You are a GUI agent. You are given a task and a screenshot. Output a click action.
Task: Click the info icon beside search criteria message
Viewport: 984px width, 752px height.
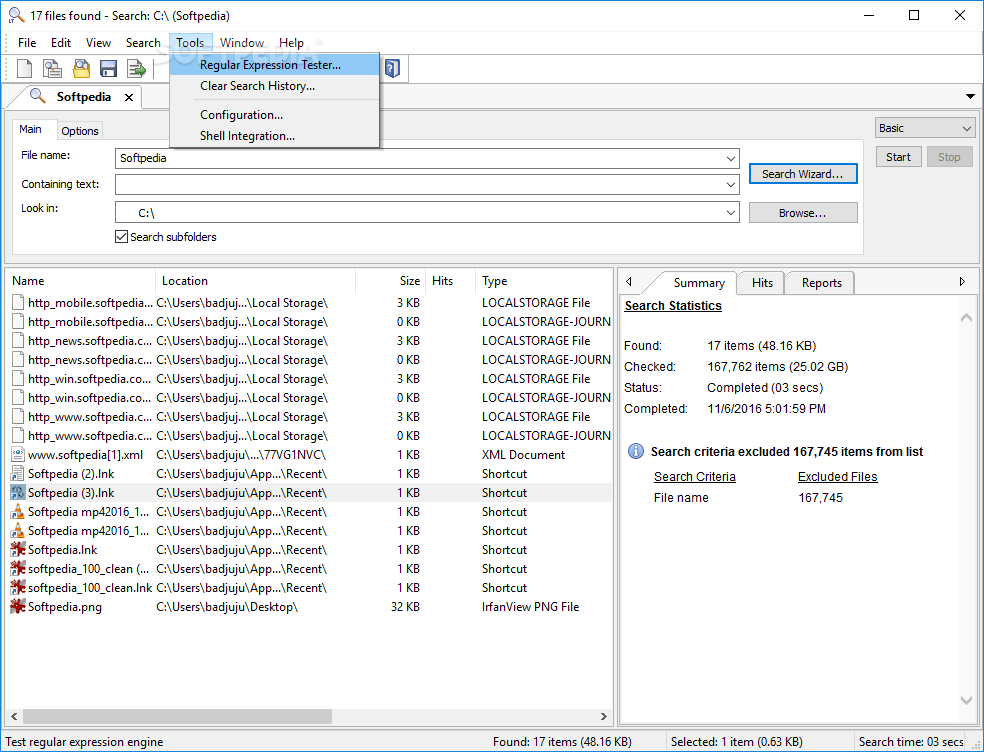coord(636,451)
